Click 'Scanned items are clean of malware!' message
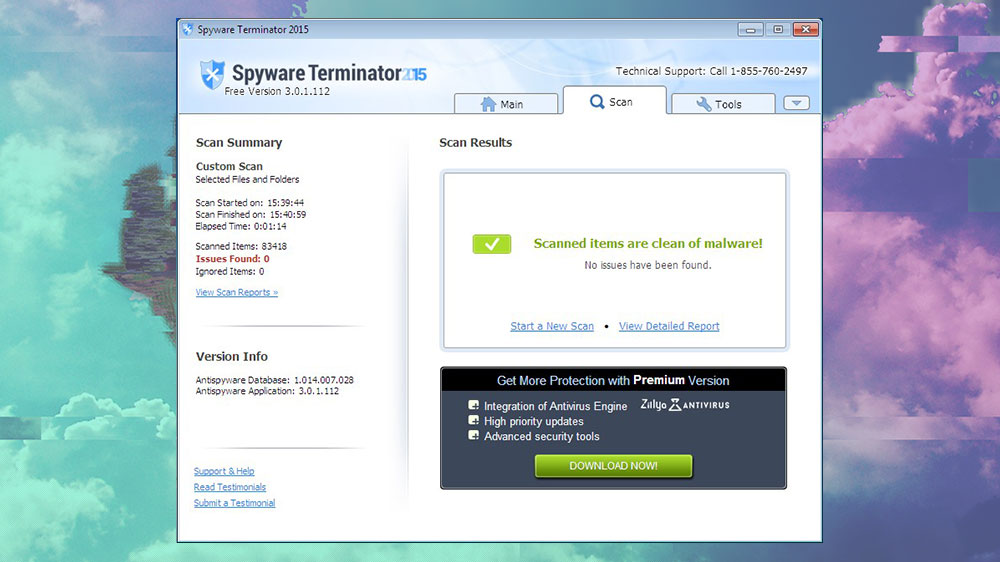This screenshot has width=1000, height=562. [x=648, y=243]
